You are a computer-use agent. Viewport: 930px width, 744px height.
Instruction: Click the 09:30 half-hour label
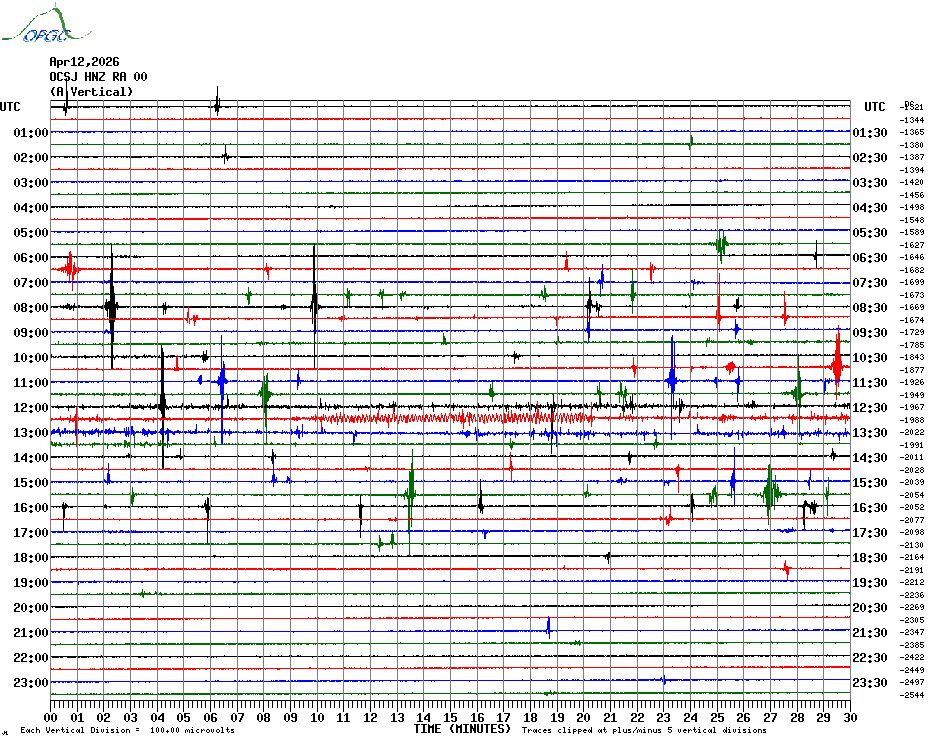click(x=870, y=332)
